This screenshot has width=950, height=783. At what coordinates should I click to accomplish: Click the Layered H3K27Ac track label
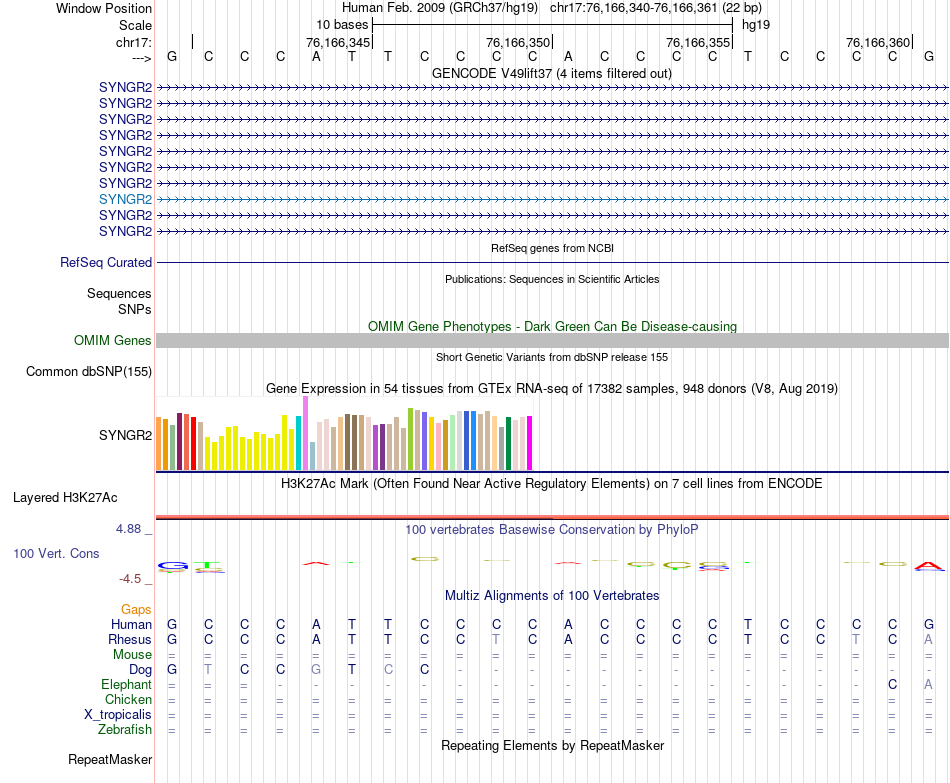point(65,498)
